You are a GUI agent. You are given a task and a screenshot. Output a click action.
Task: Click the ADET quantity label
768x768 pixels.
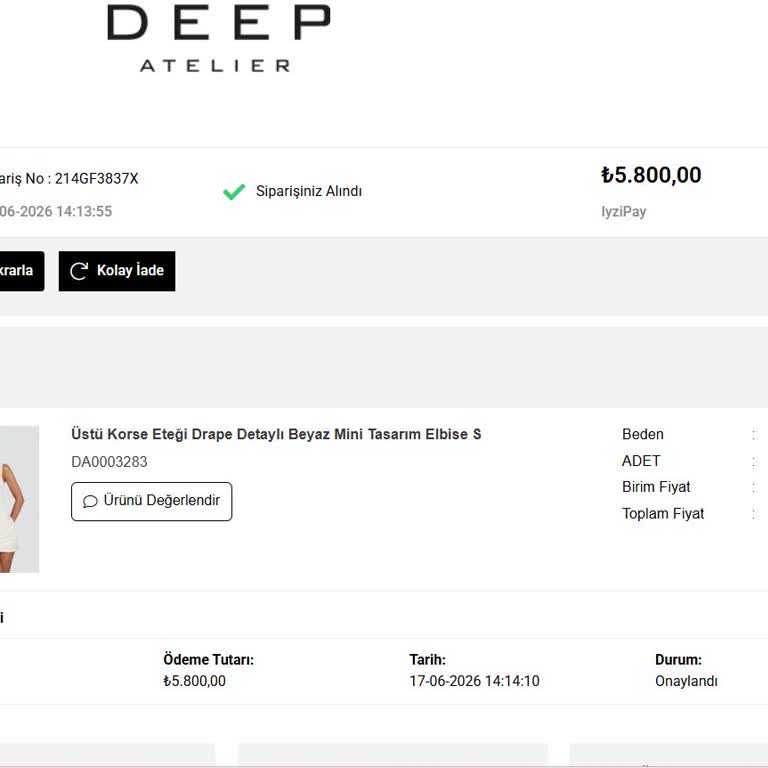click(x=641, y=461)
